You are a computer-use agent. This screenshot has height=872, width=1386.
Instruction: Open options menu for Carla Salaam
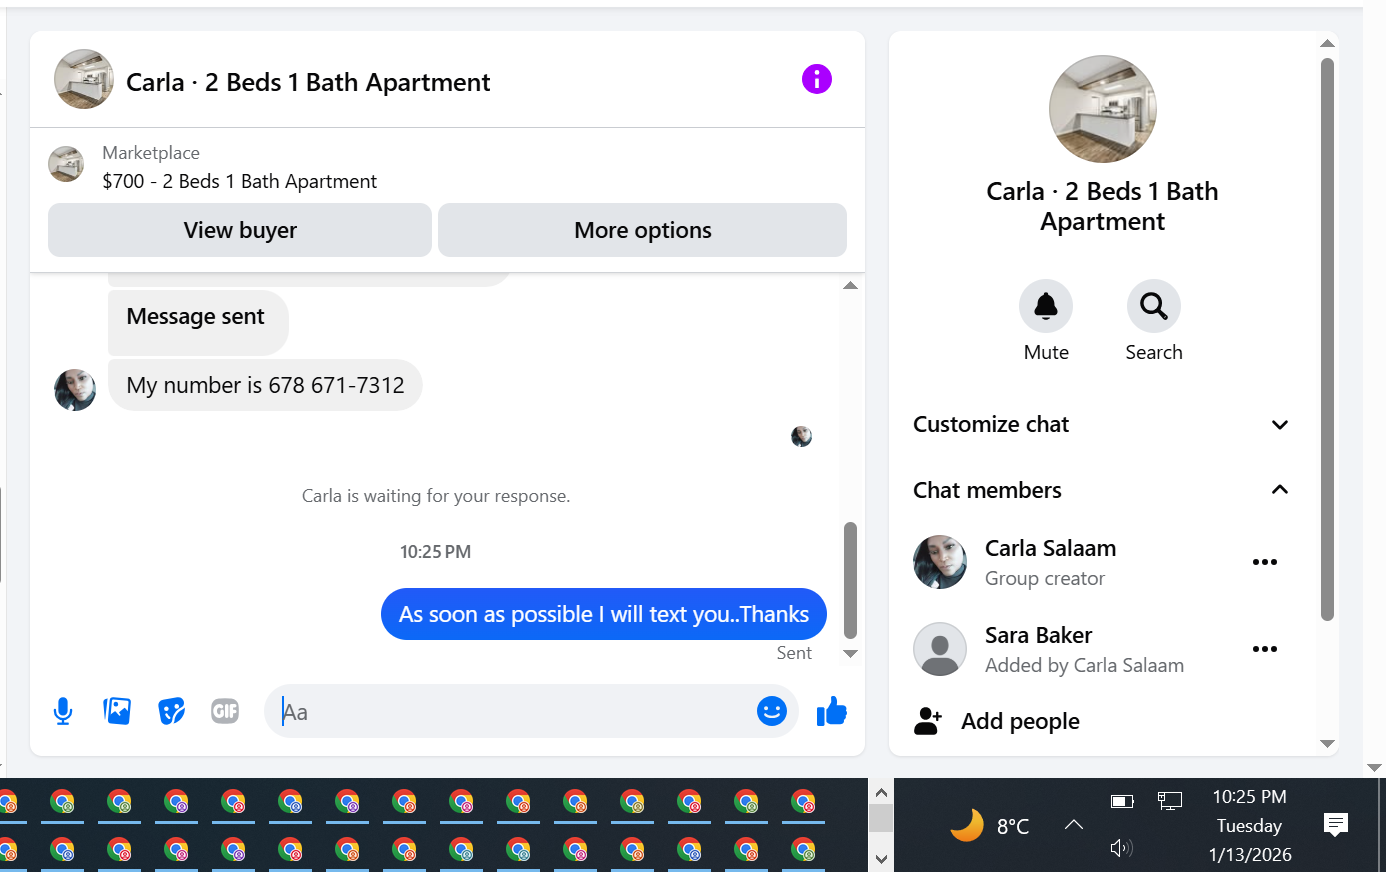[x=1265, y=562]
